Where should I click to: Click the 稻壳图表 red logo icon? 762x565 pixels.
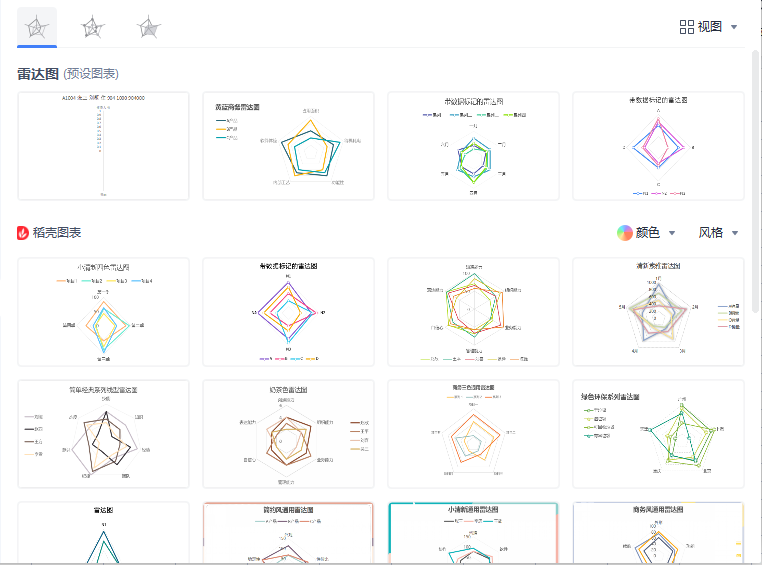coord(23,233)
